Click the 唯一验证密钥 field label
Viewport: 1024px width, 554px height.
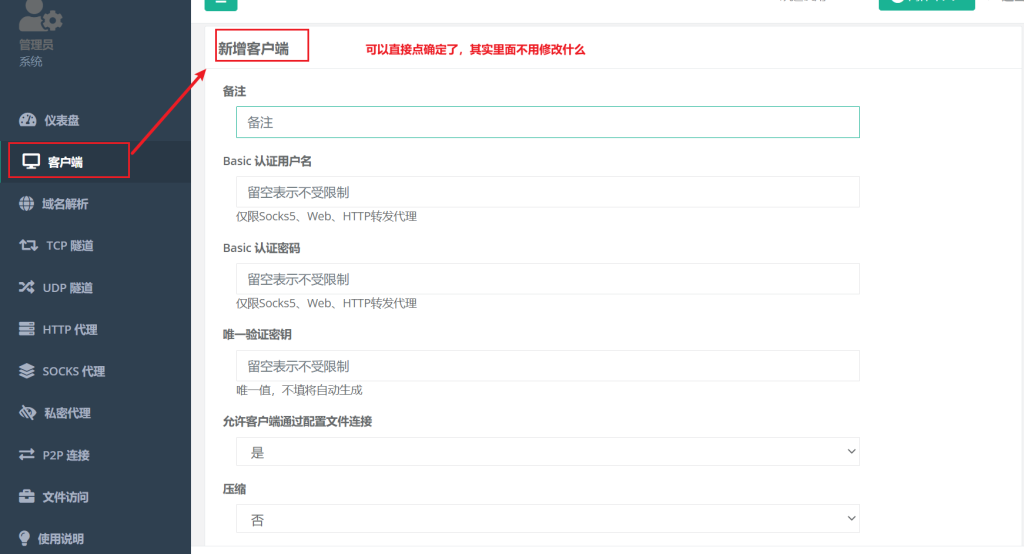pos(257,334)
